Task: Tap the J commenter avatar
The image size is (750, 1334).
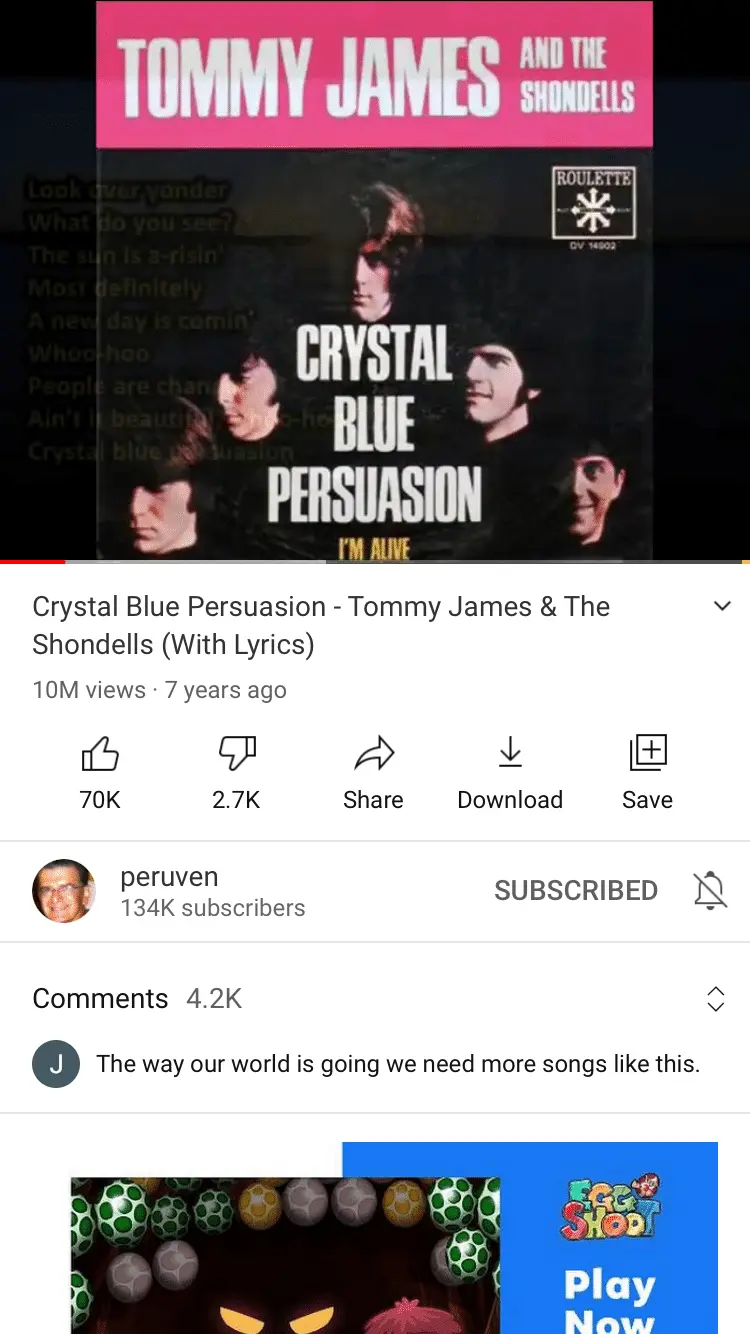Action: coord(56,1064)
